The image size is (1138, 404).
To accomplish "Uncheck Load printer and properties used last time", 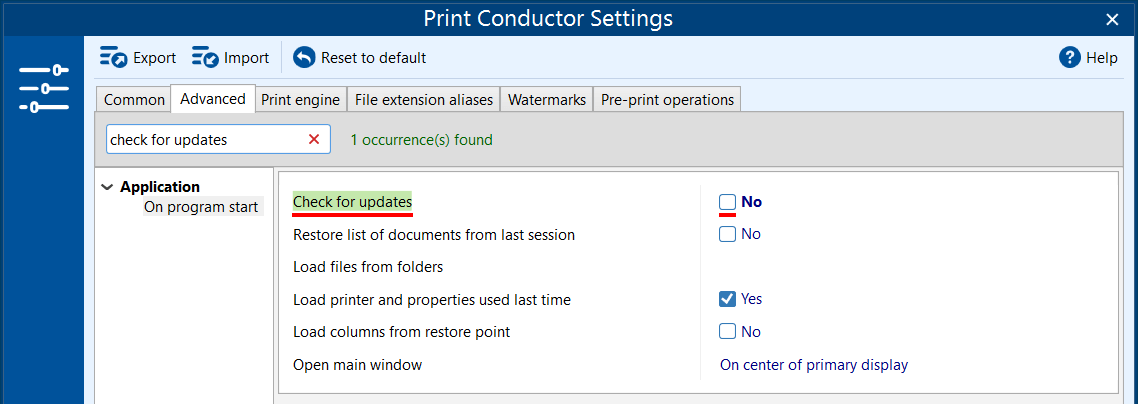I will pos(728,299).
